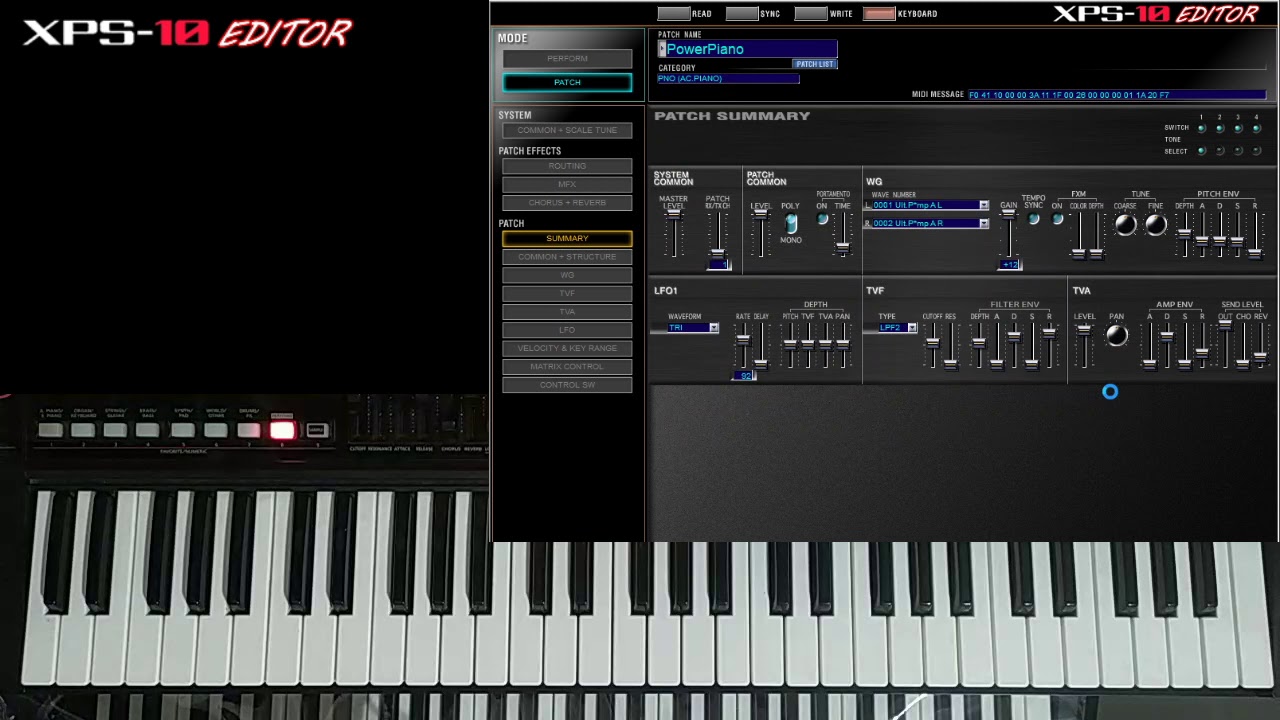Open the LFO patch page
1280x720 pixels.
pos(567,330)
